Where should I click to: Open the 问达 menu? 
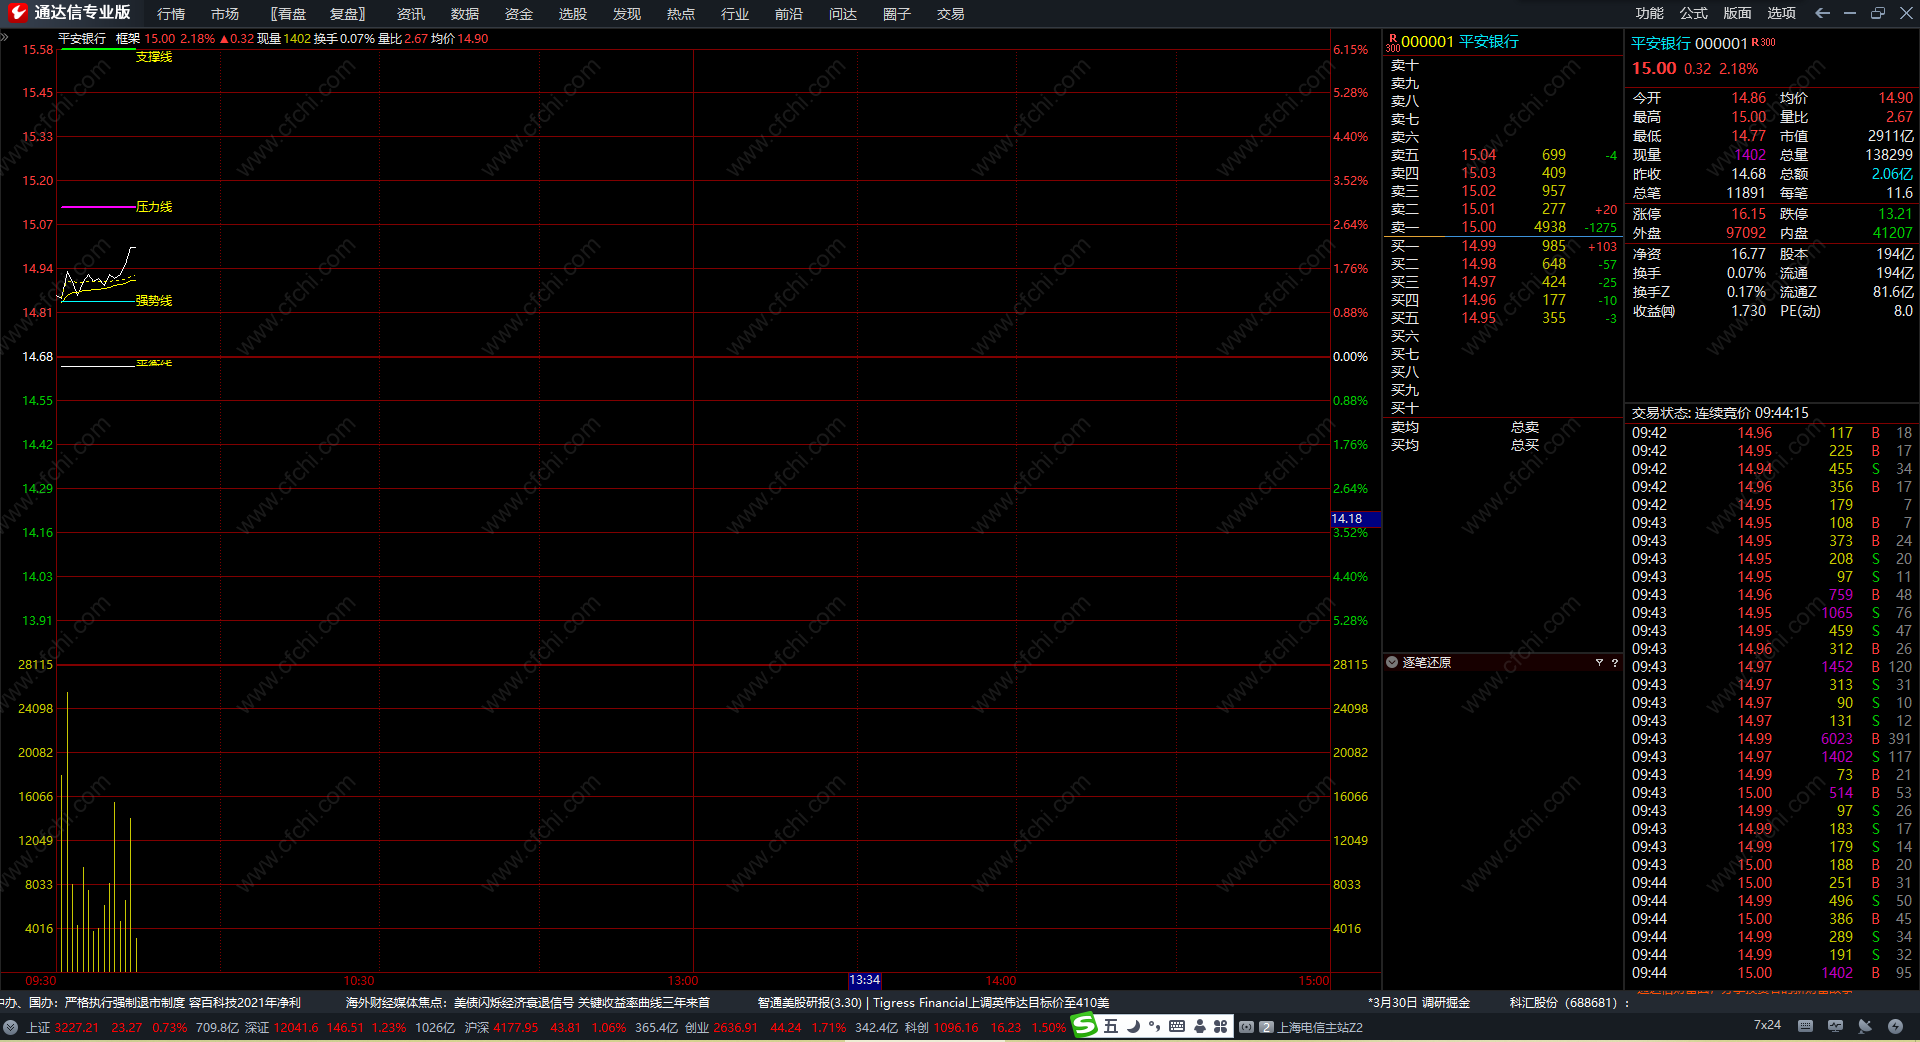coord(843,14)
